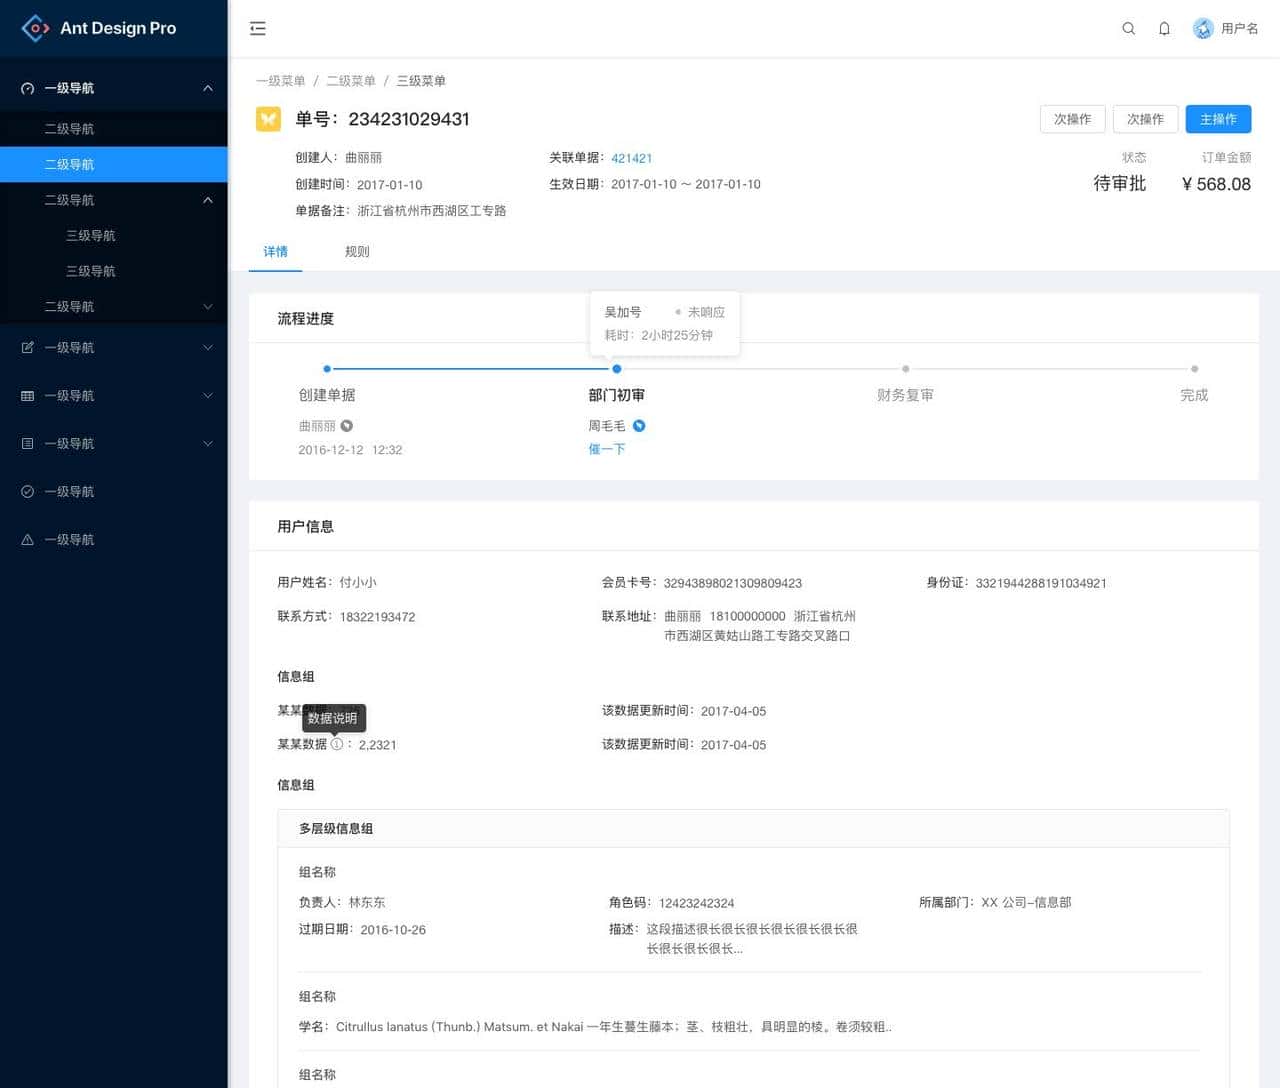Click the blue icon next to 周毛毛
1280x1088 pixels.
(x=639, y=426)
